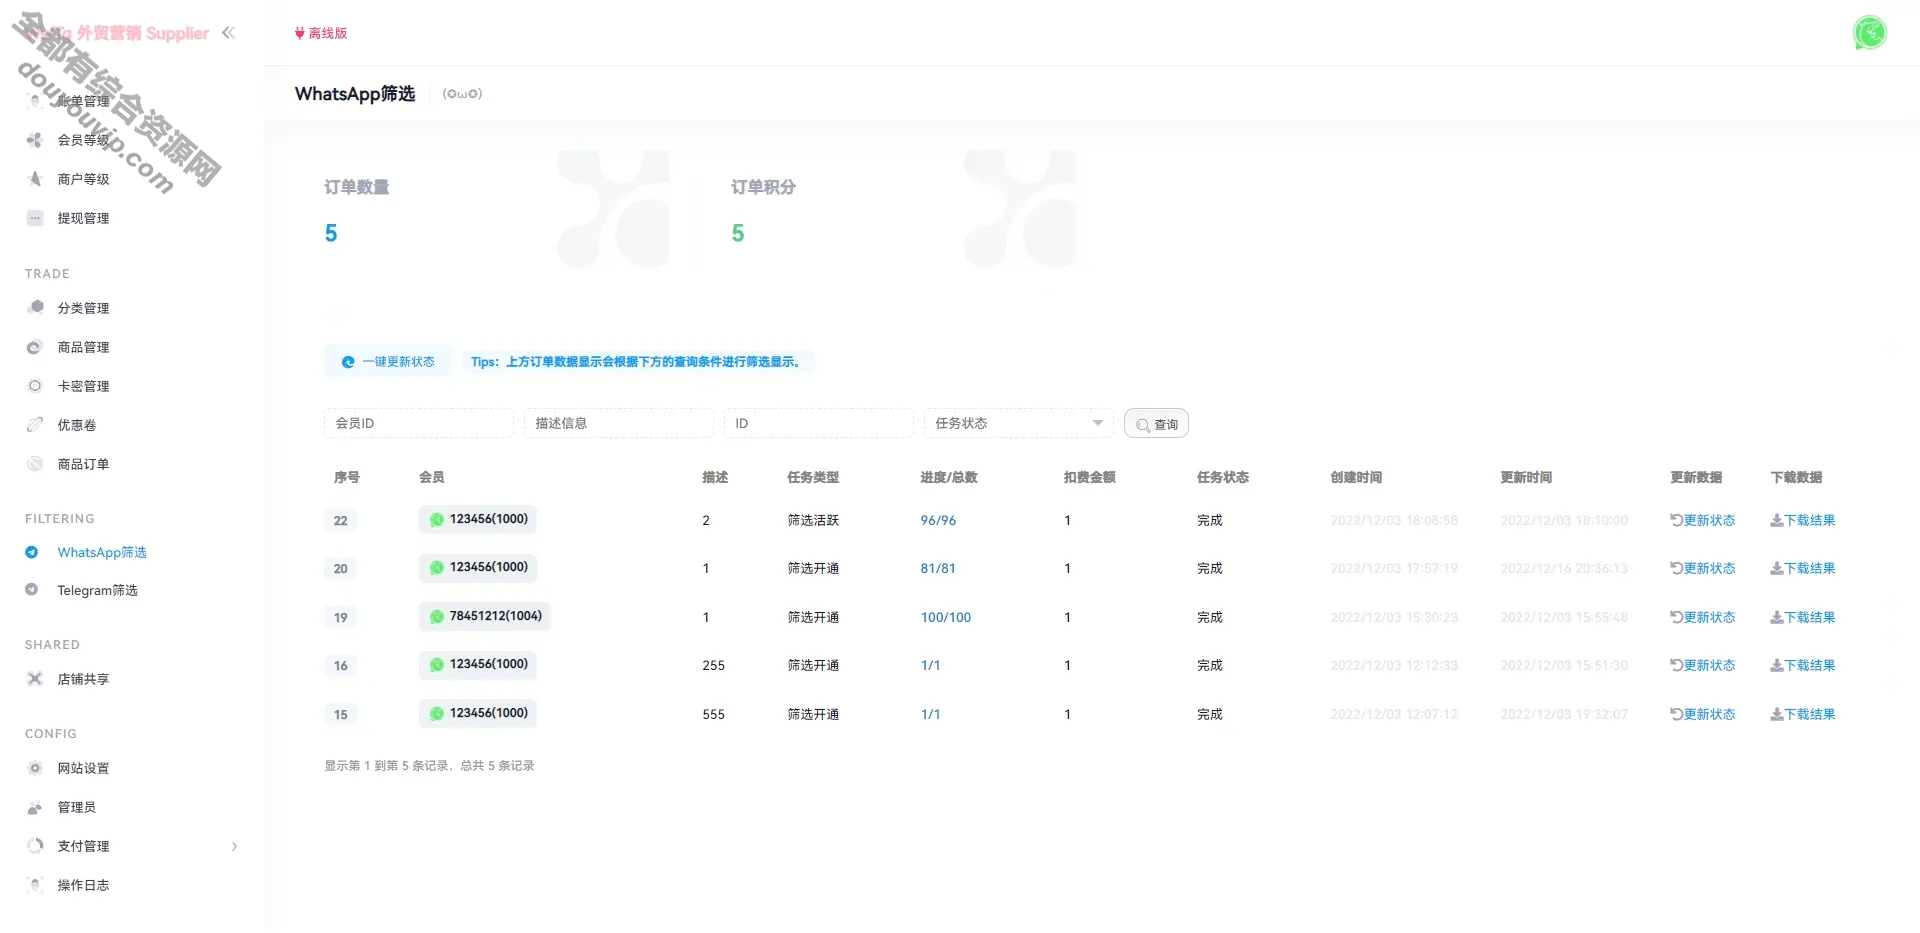Image resolution: width=1920 pixels, height=933 pixels.
Task: Click member badge 123456(1000) in row 16
Action: (x=478, y=665)
